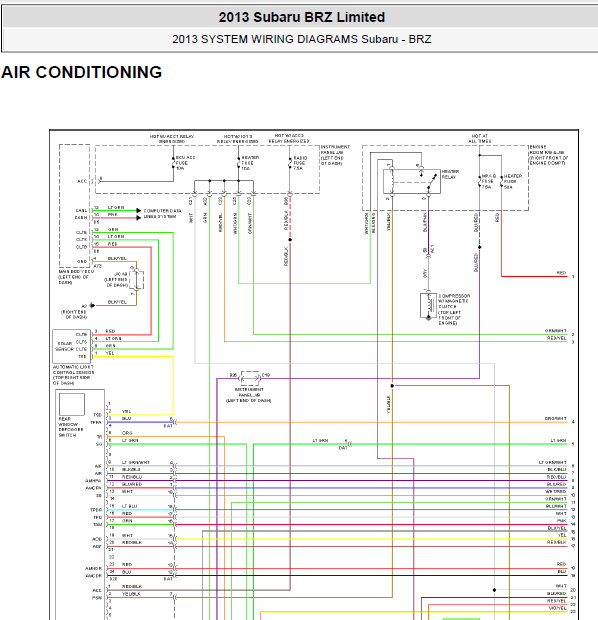Click the "HOT AT ALL TIMES" label
The image size is (598, 620).
coord(479,138)
